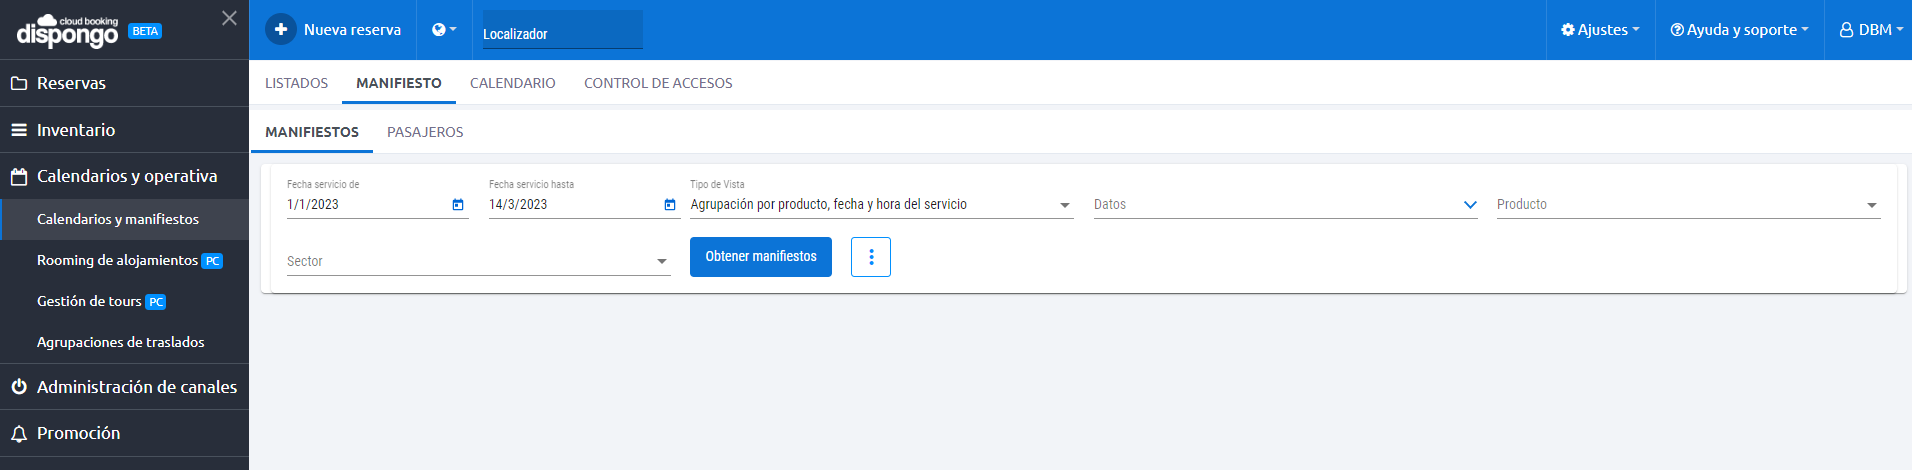Open Ayuda y soporte menu
Image resolution: width=1912 pixels, height=470 pixels.
tap(1739, 30)
